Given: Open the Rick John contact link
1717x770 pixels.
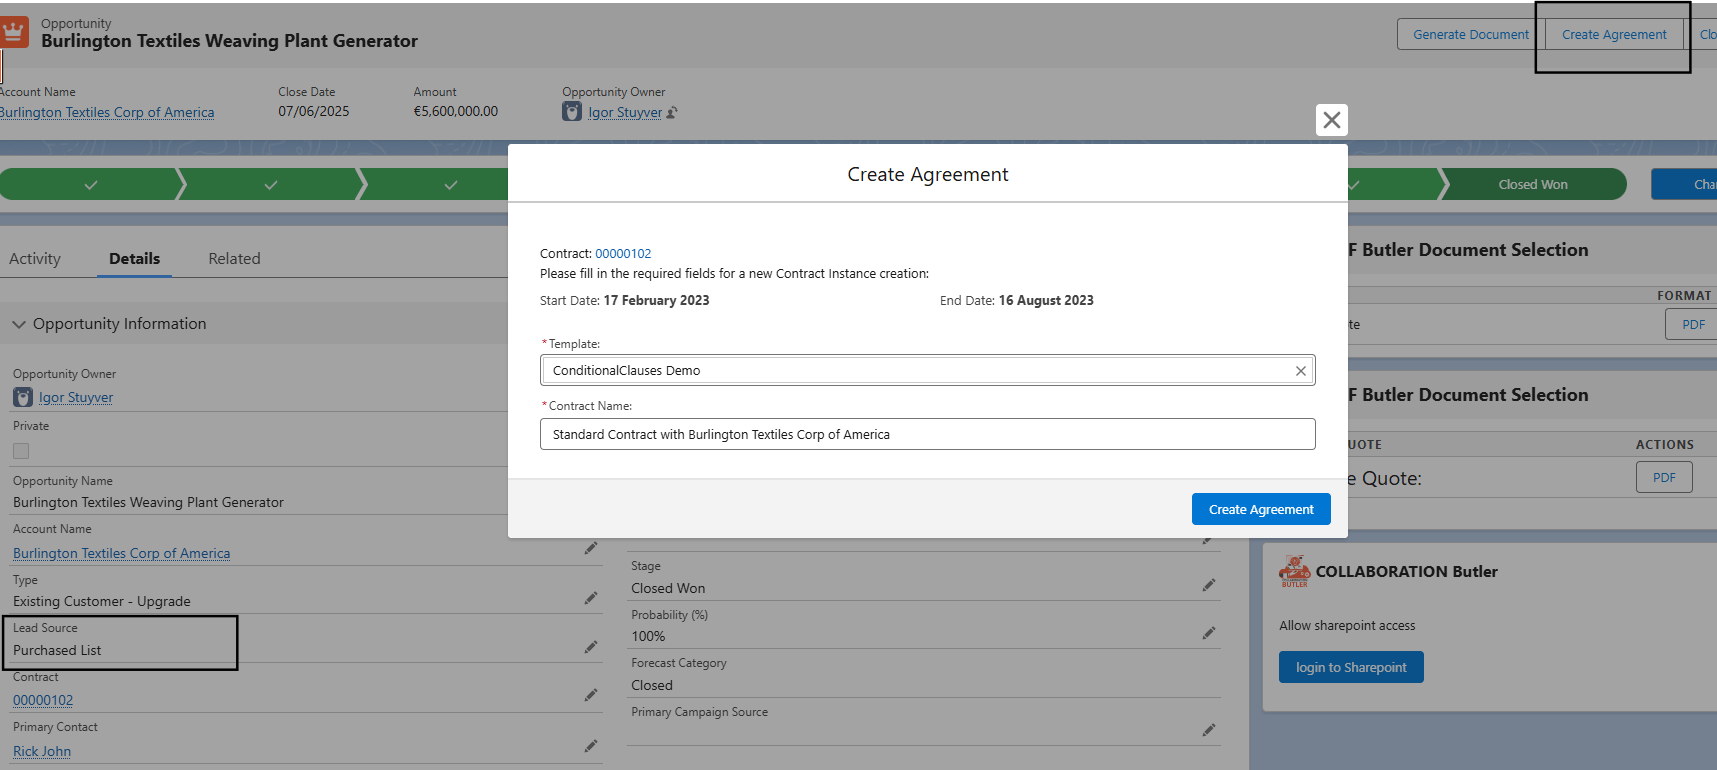Looking at the screenshot, I should coord(42,752).
